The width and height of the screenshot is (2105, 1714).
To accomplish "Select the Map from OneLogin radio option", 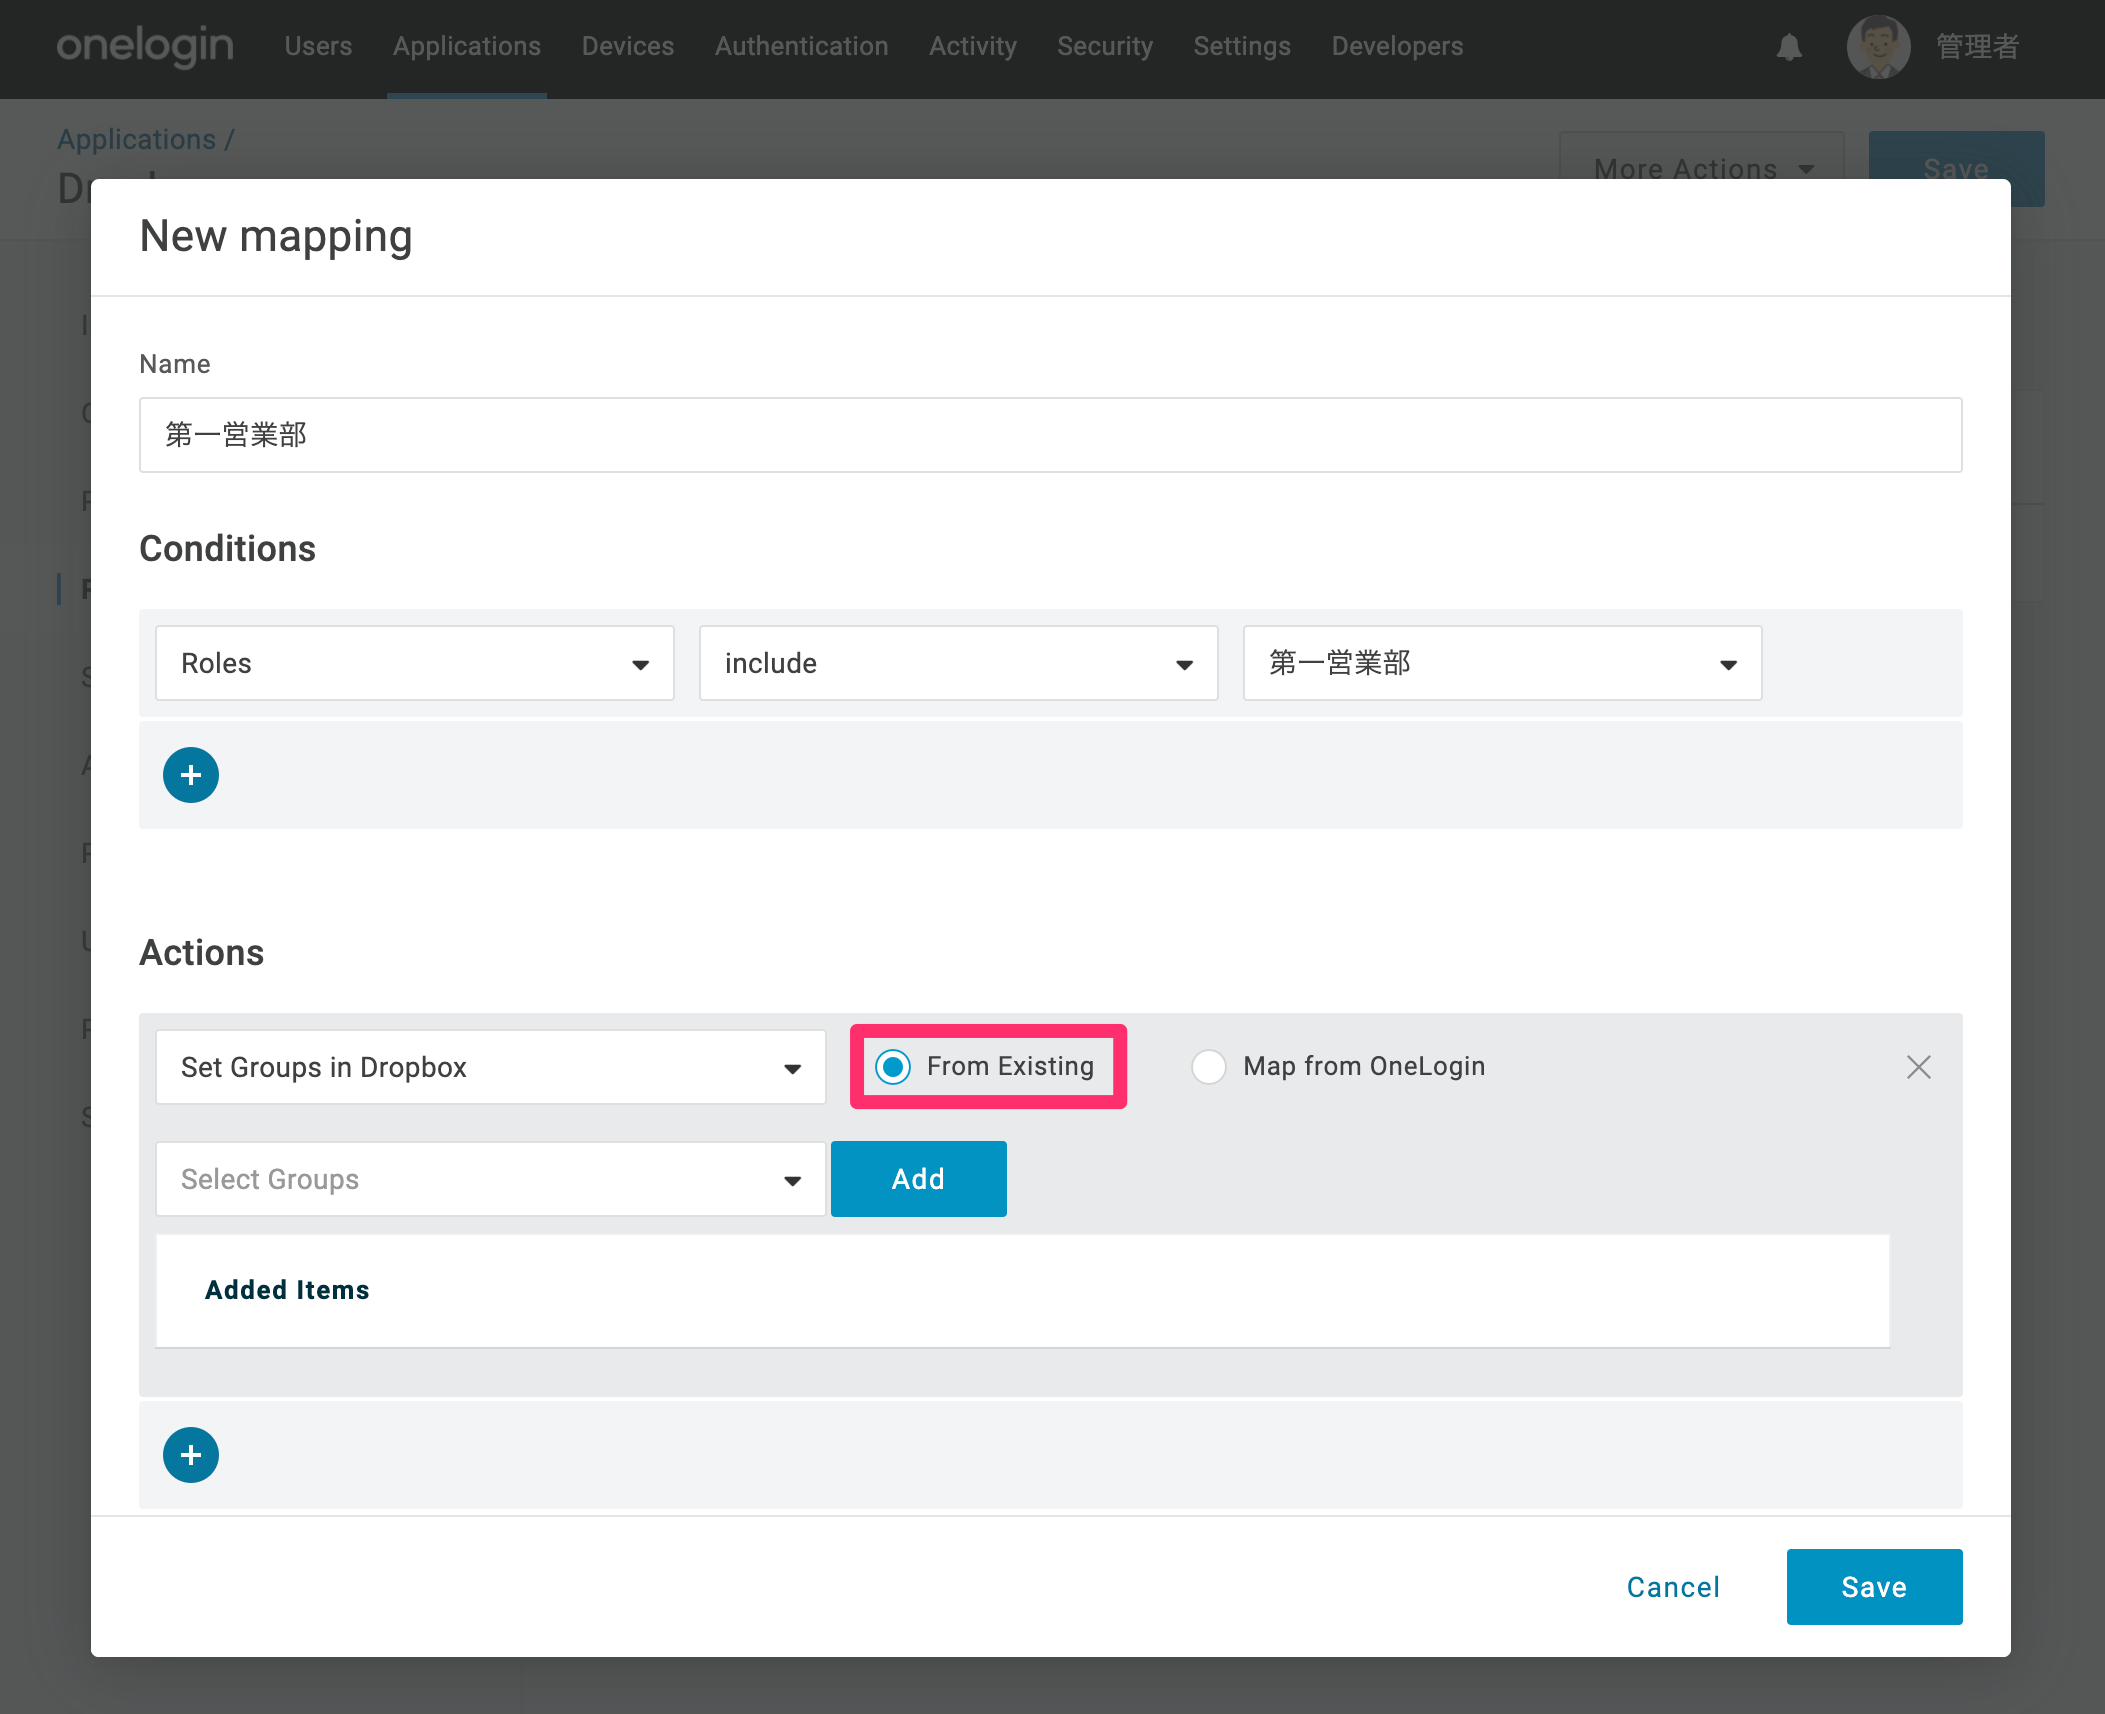I will pyautogui.click(x=1209, y=1067).
